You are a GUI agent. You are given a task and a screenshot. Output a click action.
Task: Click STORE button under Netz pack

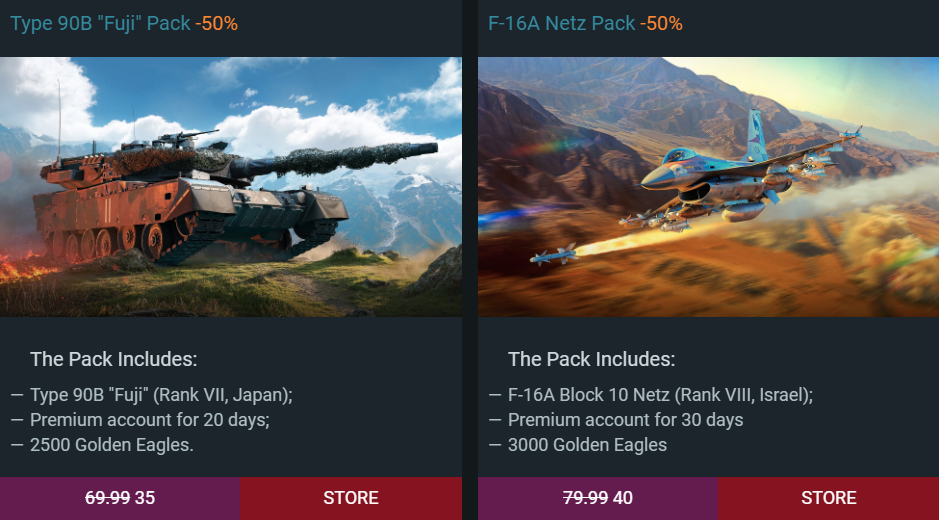(x=829, y=498)
